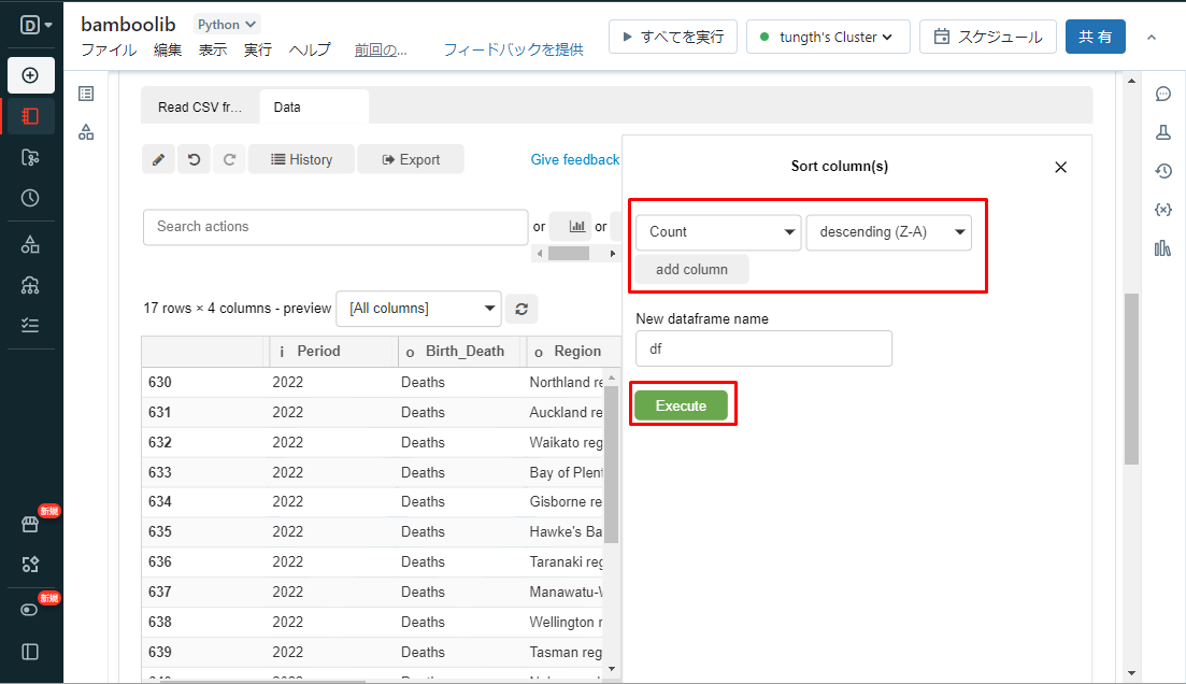The image size is (1186, 684).
Task: Click the create new plus icon
Action: 30,75
